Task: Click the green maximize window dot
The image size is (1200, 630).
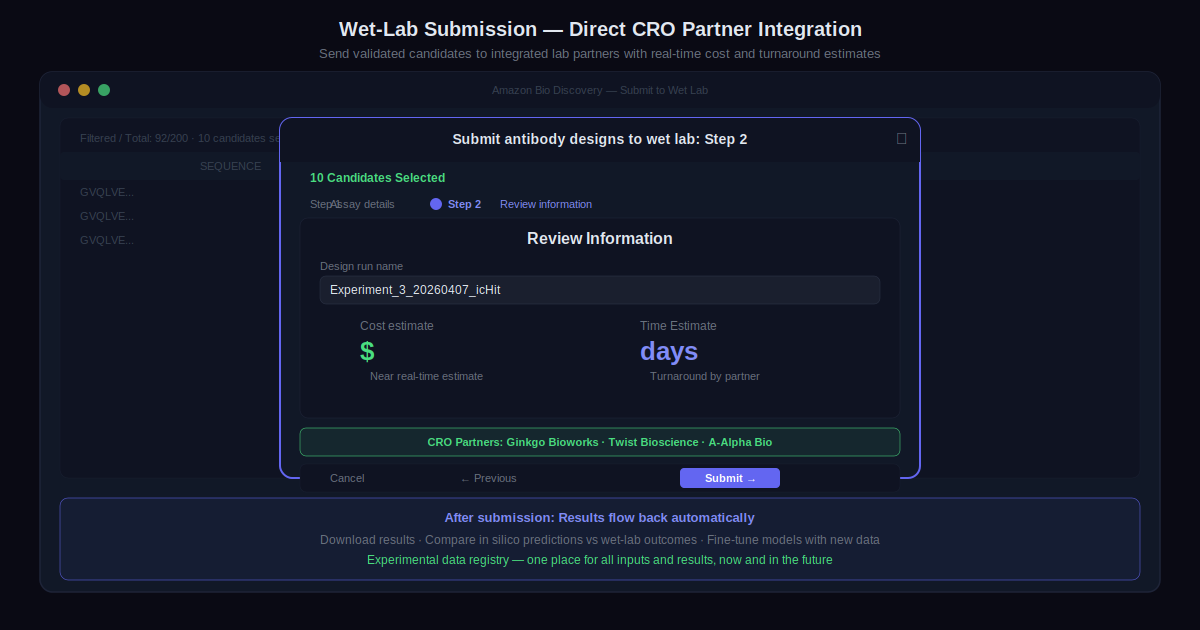Action: pyautogui.click(x=104, y=90)
